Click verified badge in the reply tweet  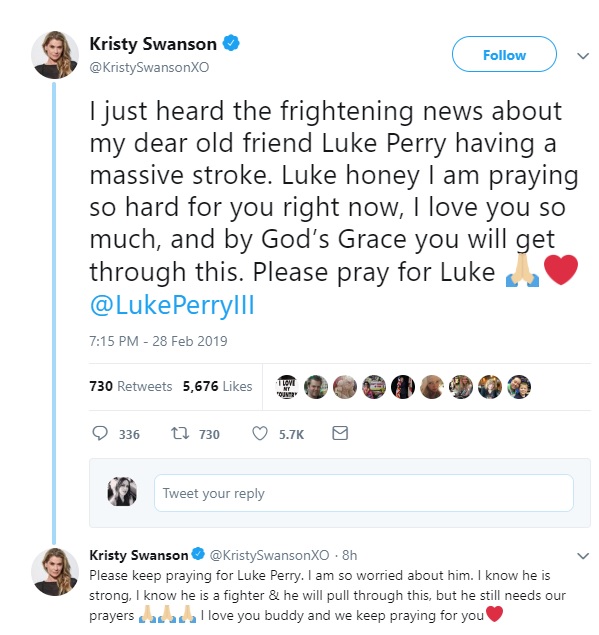pos(198,554)
